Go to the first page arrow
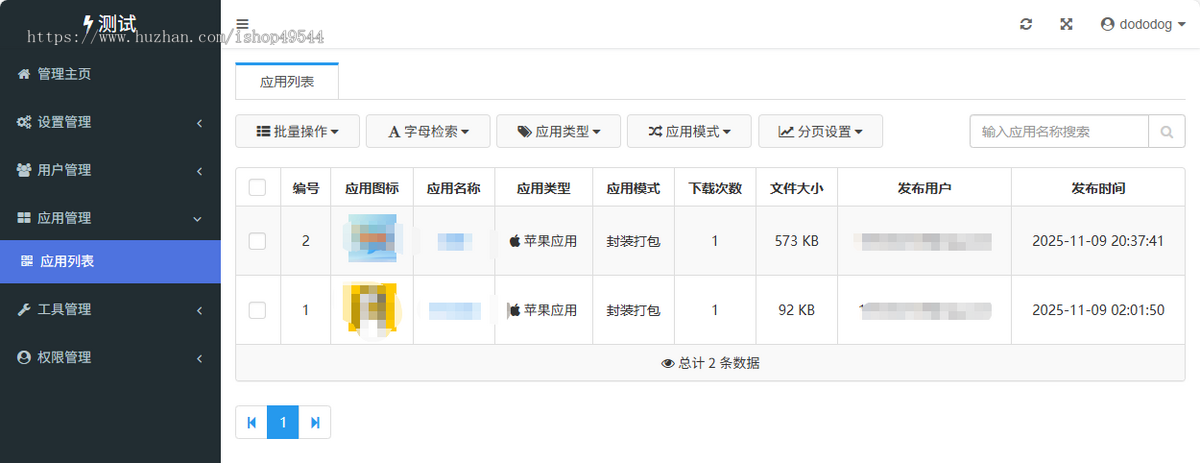Image resolution: width=1200 pixels, height=463 pixels. click(251, 422)
